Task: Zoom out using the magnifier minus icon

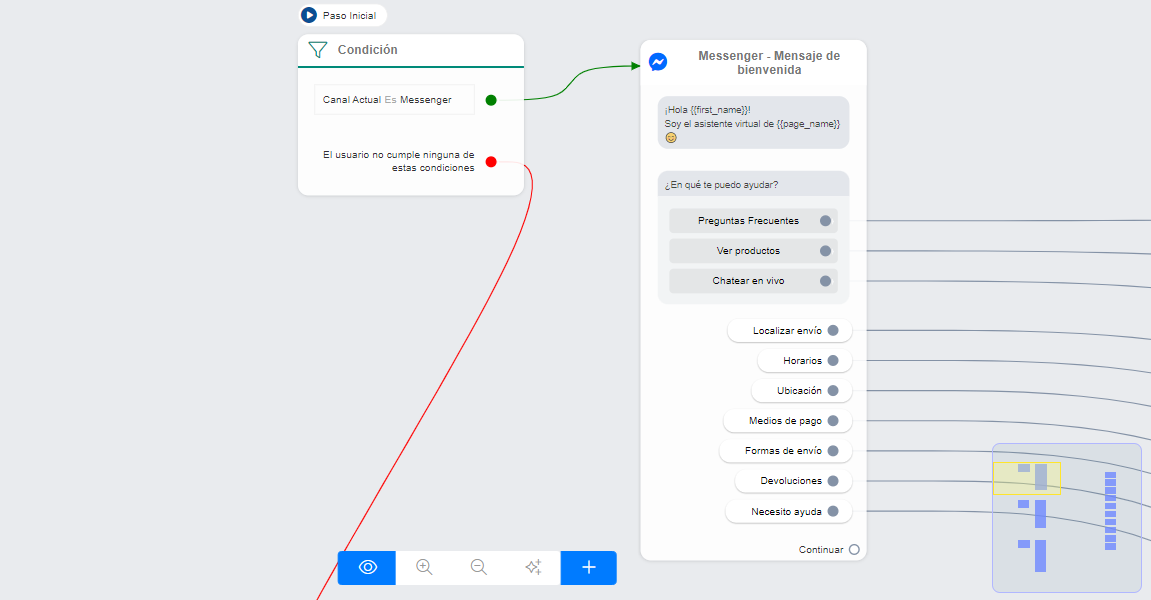Action: (479, 568)
